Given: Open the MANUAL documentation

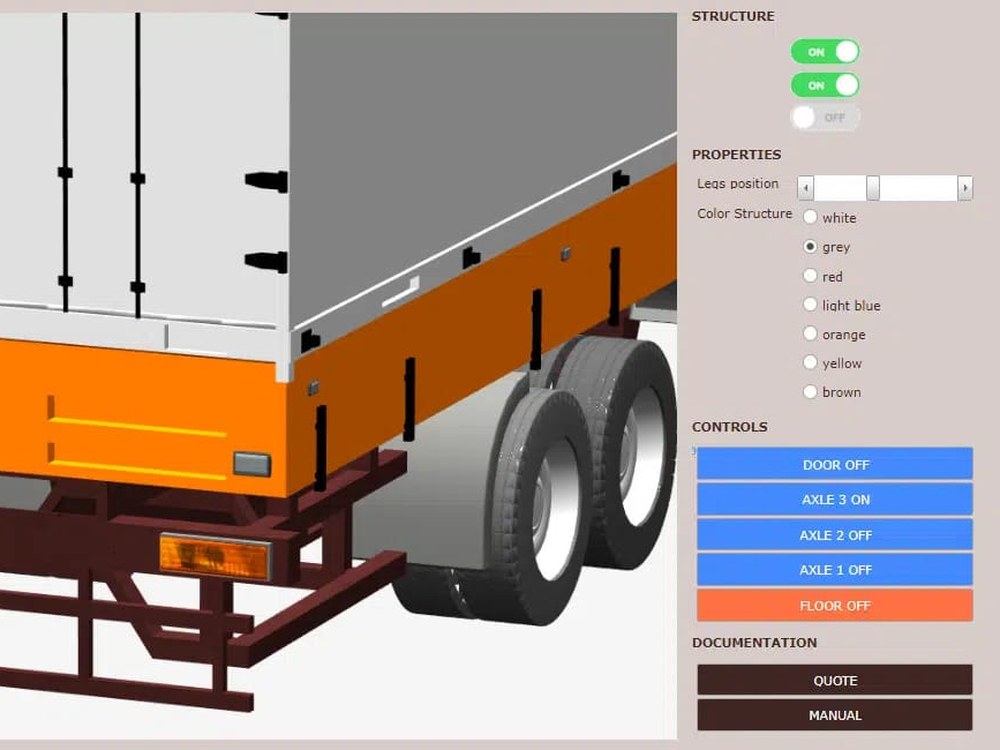Looking at the screenshot, I should point(835,715).
